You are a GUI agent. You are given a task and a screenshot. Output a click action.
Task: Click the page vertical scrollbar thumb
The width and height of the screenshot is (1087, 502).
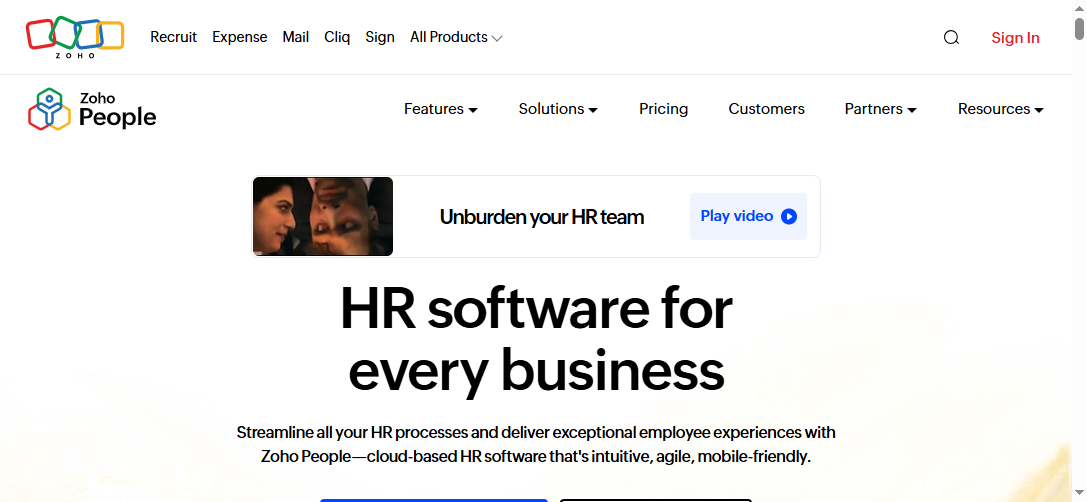coord(1079,28)
